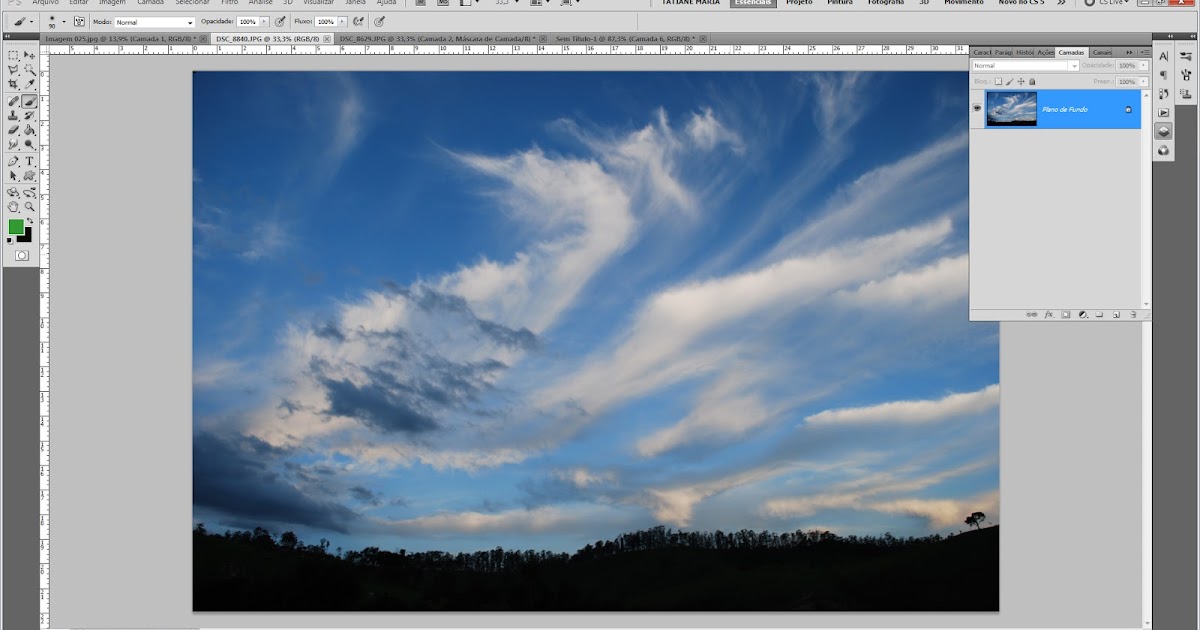Image resolution: width=1200 pixels, height=630 pixels.
Task: Select the Spot Healing Brush tool
Action: (14, 101)
